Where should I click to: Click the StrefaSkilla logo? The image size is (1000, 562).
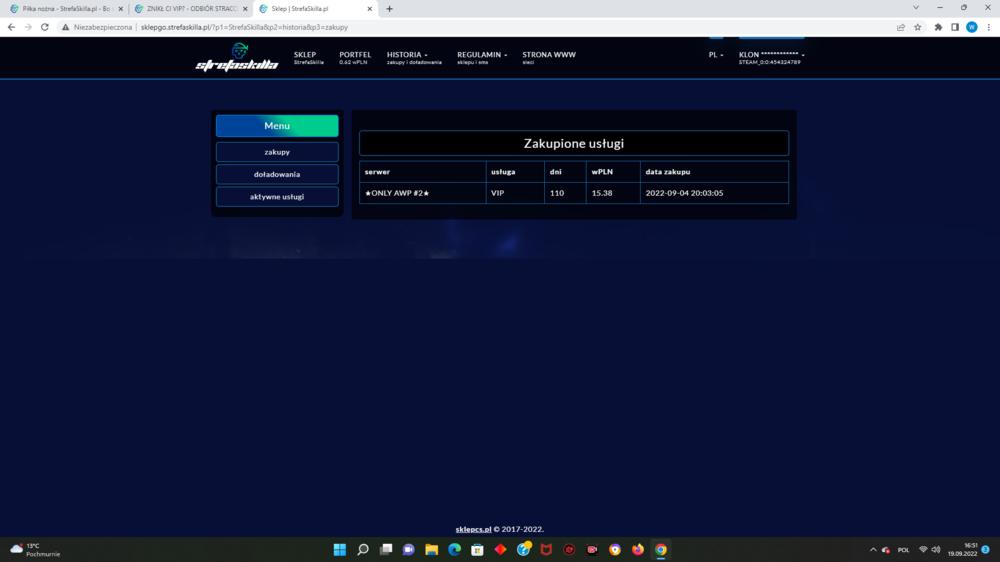[x=237, y=57]
